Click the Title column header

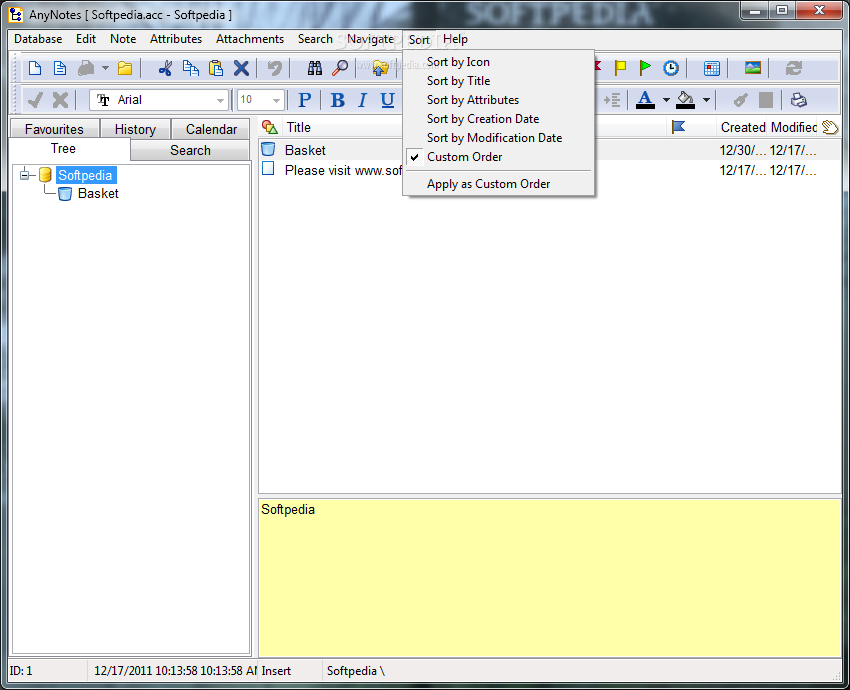[299, 127]
